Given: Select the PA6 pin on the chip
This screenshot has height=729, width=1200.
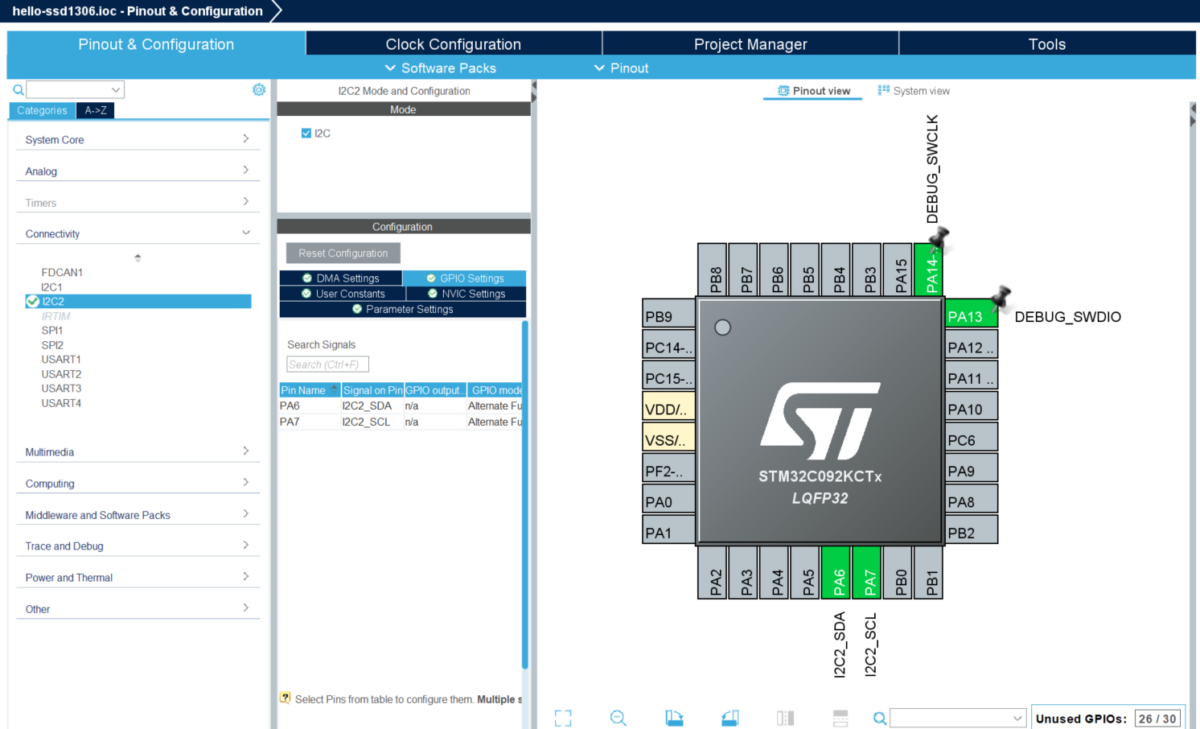Looking at the screenshot, I should [x=836, y=573].
